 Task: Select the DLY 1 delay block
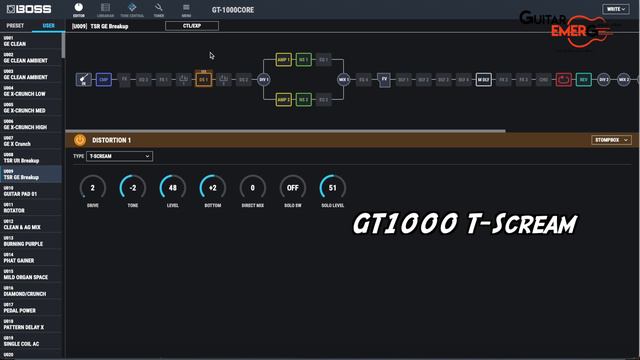[x=404, y=80]
